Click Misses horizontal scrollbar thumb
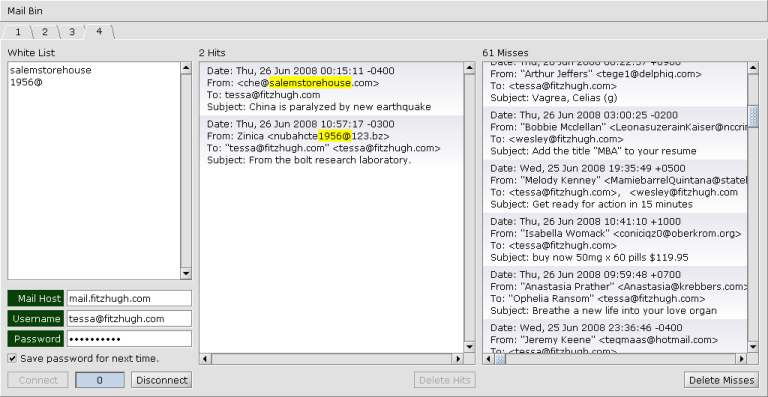The image size is (768, 397). tap(500, 359)
